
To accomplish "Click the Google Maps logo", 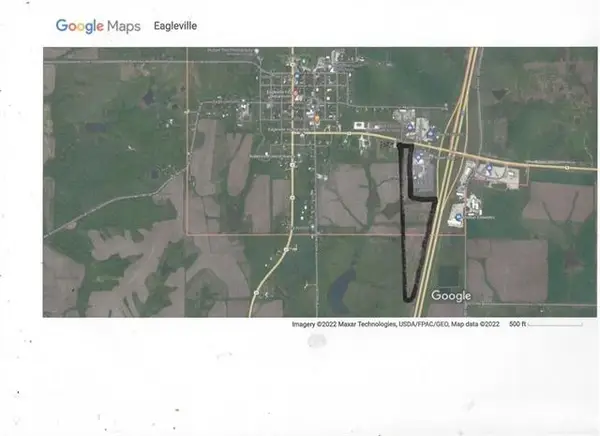I will (x=98, y=26).
